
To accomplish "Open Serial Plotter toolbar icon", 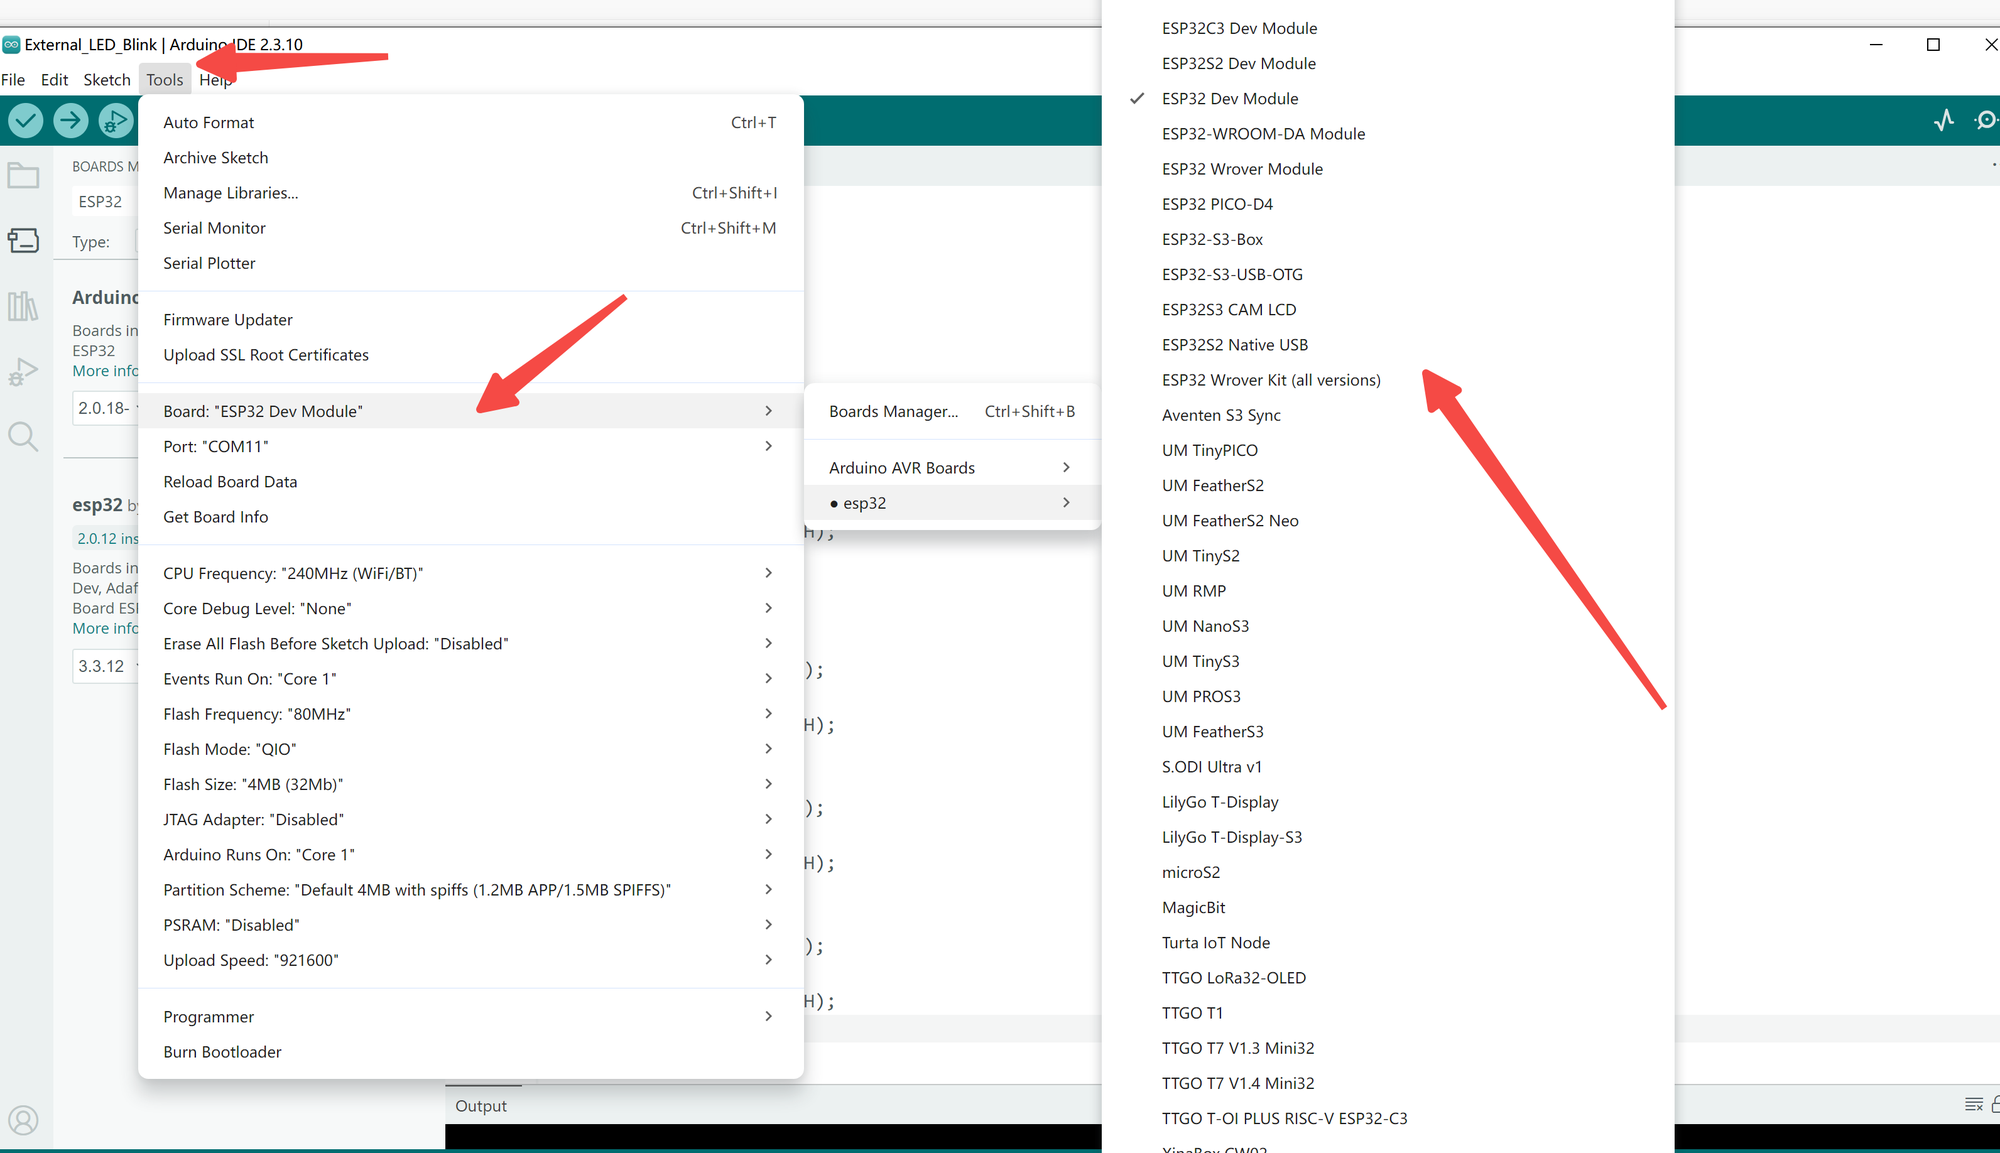I will coord(1944,121).
